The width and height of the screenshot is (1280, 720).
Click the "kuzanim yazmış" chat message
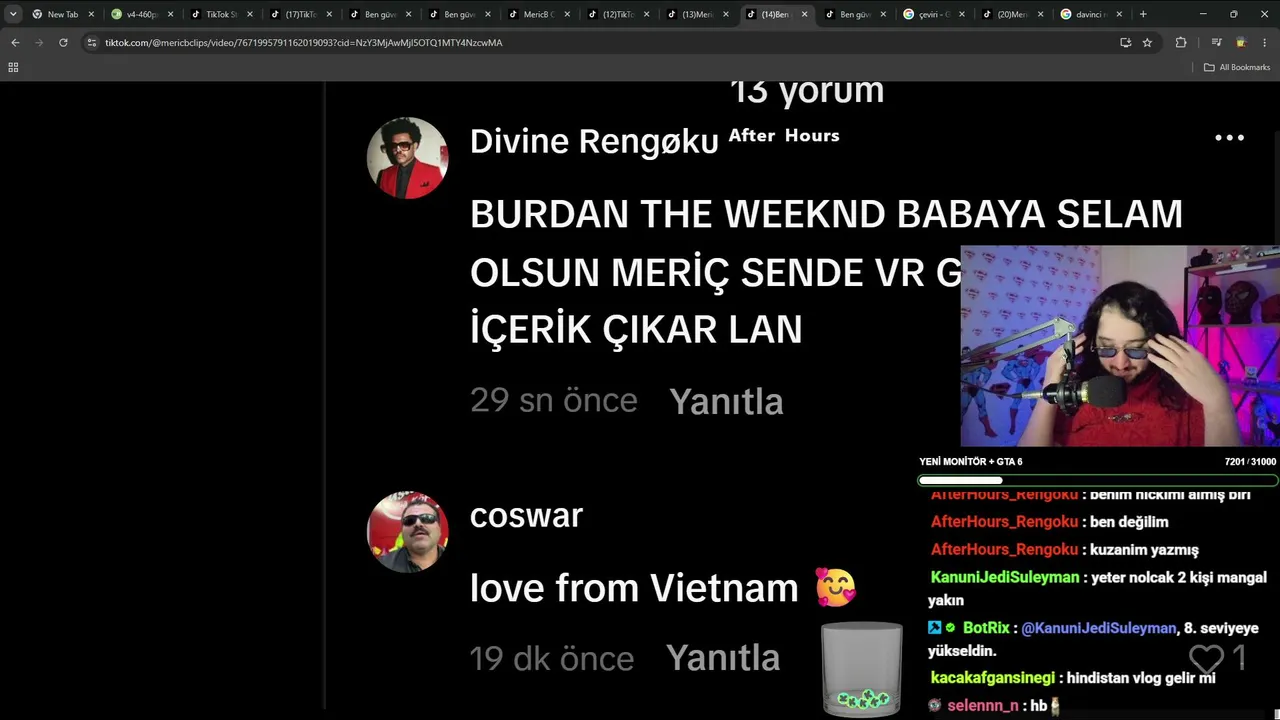(x=1144, y=550)
